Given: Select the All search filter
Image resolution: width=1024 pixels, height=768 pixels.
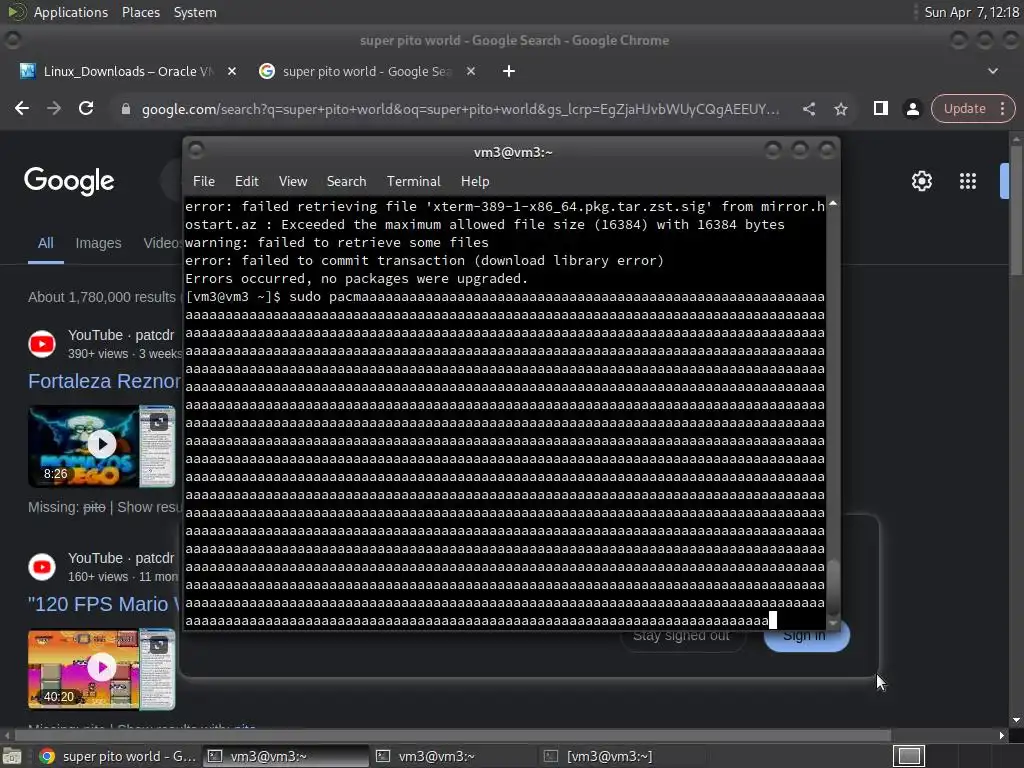Looking at the screenshot, I should coord(45,243).
